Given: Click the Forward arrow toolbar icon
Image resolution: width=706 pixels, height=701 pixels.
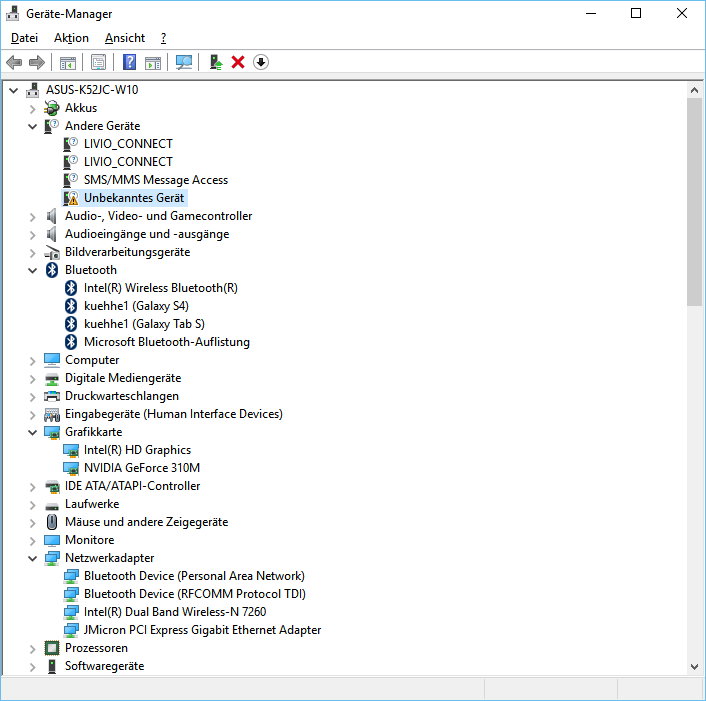Looking at the screenshot, I should tap(36, 62).
